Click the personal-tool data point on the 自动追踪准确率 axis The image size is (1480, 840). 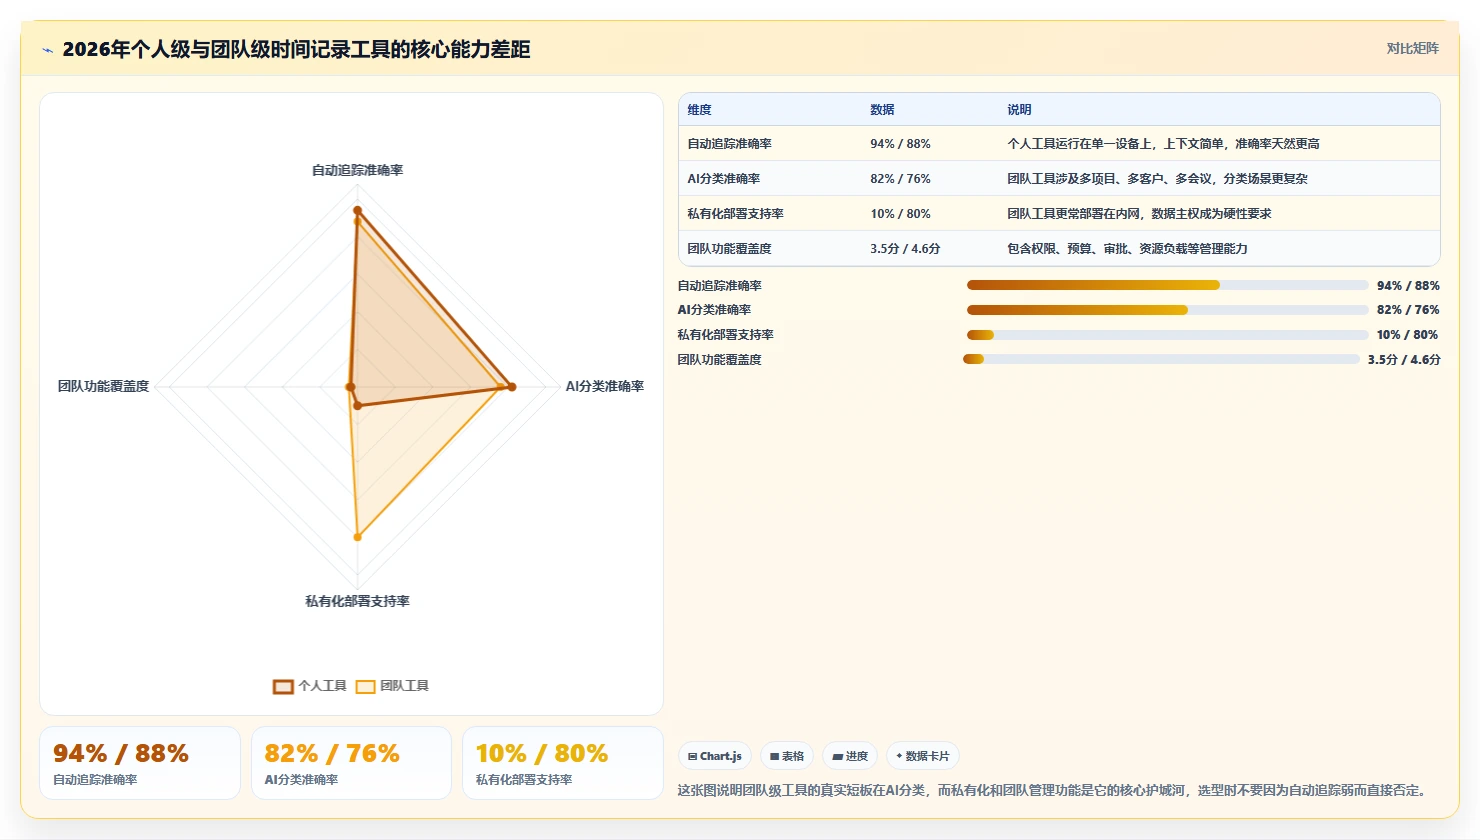click(357, 210)
